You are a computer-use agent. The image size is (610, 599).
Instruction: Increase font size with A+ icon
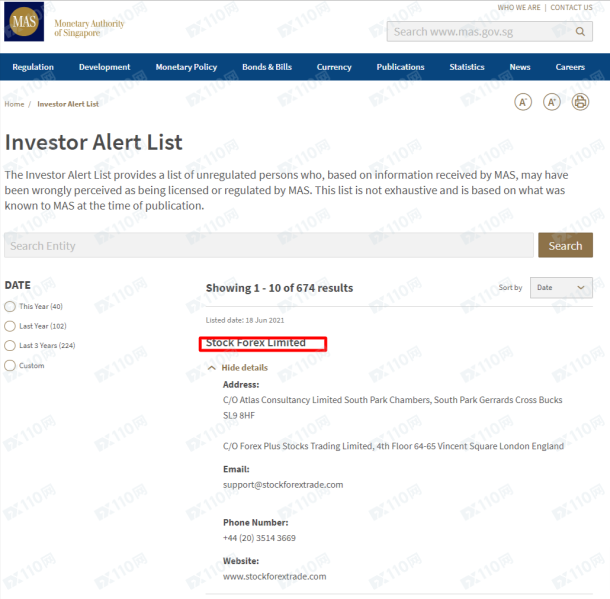552,102
